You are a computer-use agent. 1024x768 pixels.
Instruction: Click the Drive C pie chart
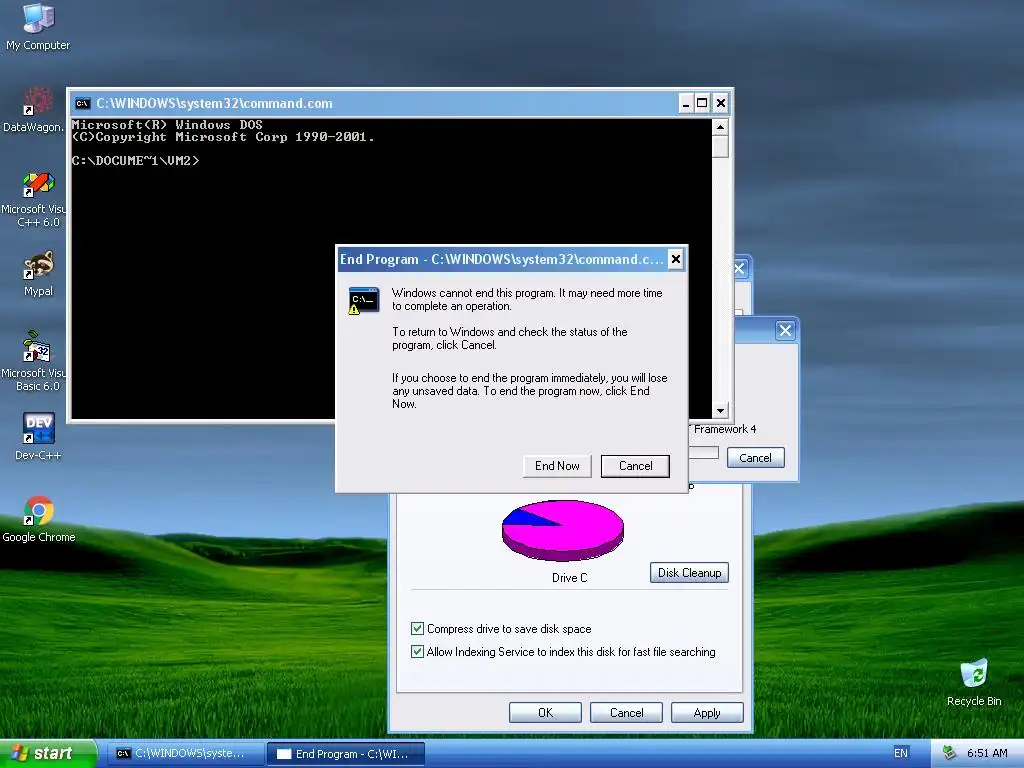click(x=563, y=530)
